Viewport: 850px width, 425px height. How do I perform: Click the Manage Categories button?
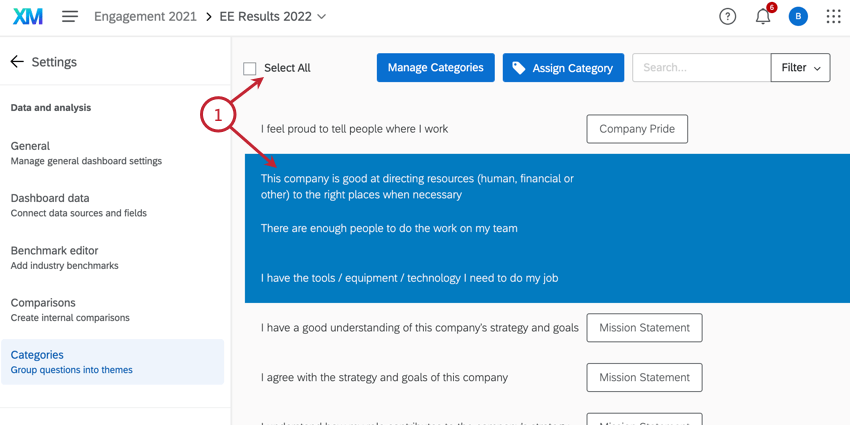click(x=435, y=68)
